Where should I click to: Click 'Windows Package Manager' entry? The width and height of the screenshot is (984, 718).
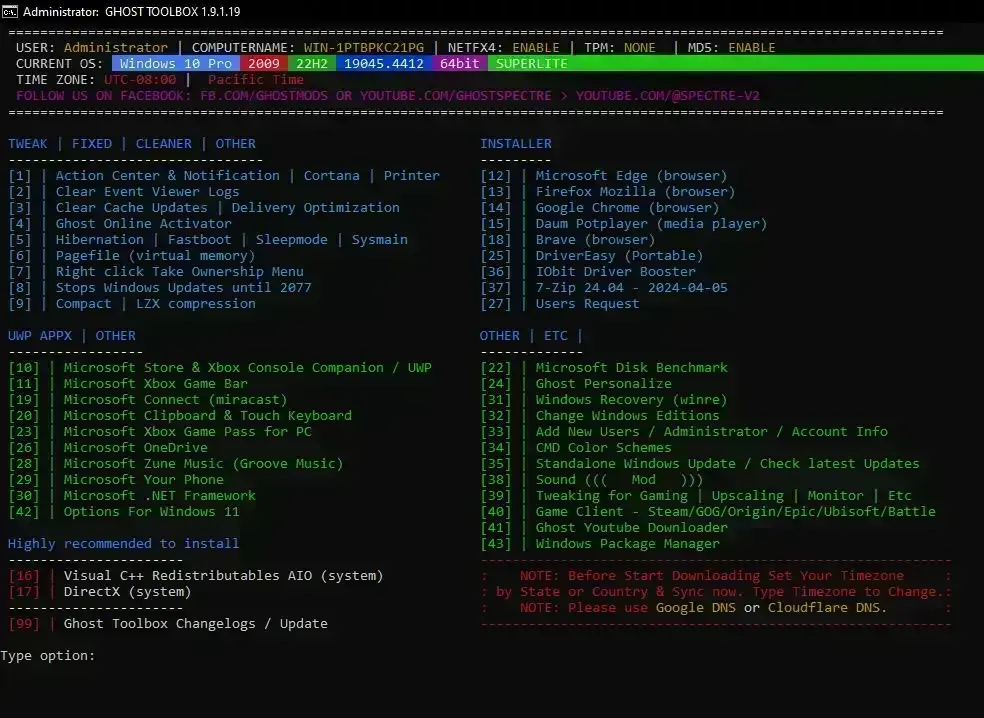[600, 544]
